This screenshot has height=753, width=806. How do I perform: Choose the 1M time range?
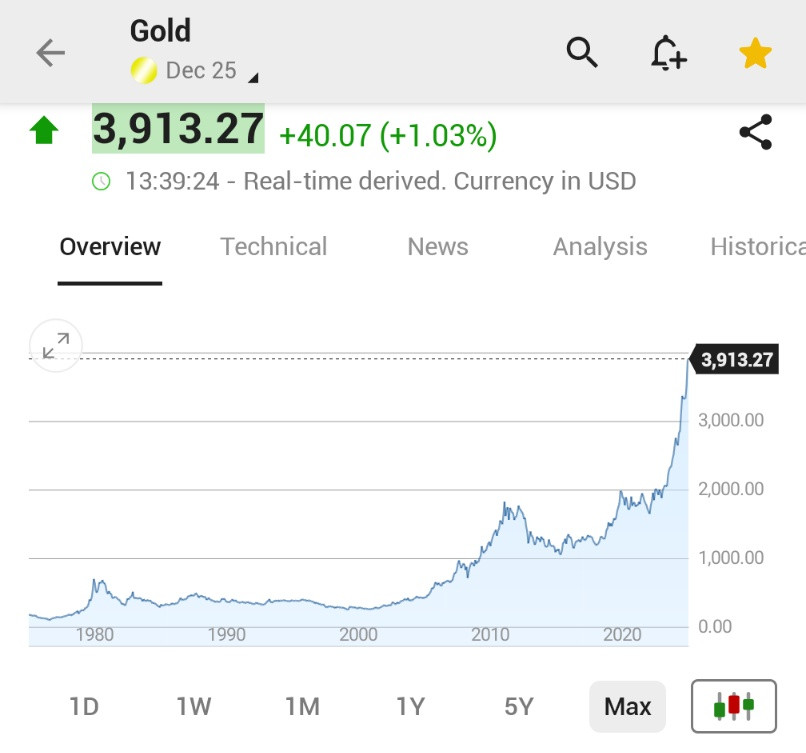tap(302, 707)
